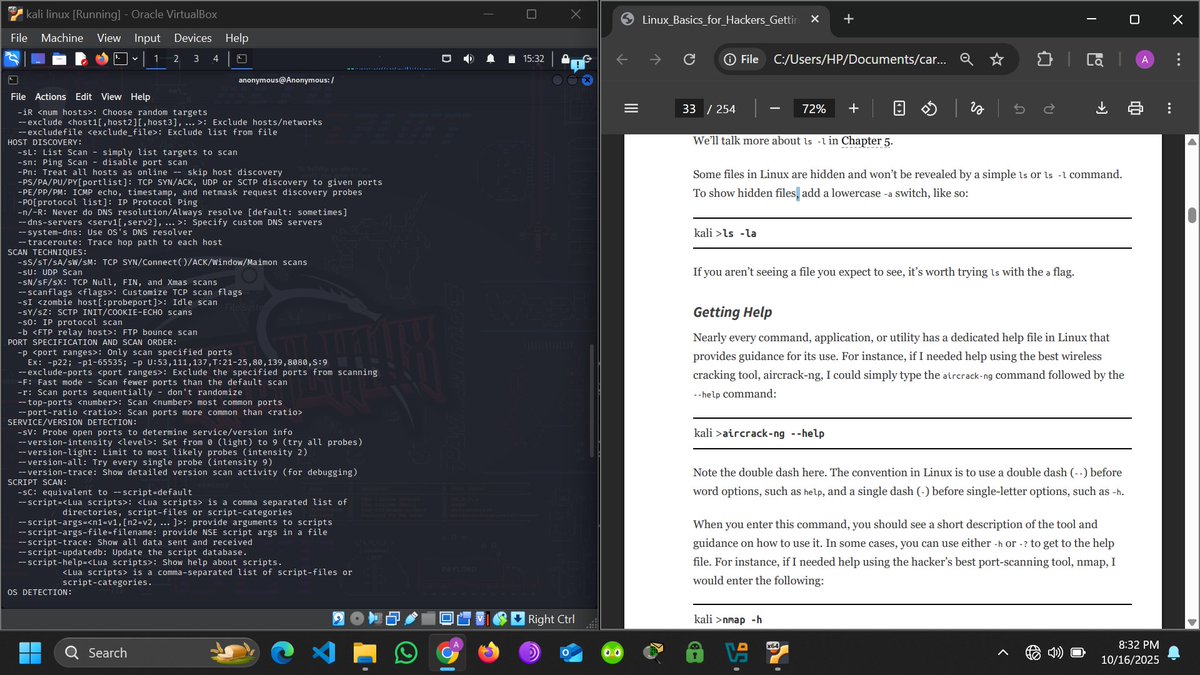Switch to Kali workspace 3
1200x675 pixels.
pos(196,59)
